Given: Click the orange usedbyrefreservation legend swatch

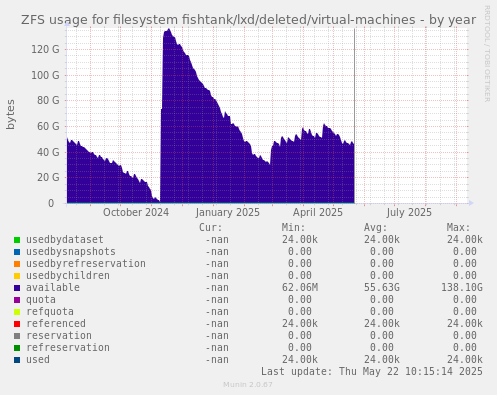Looking at the screenshot, I should coord(17,264).
